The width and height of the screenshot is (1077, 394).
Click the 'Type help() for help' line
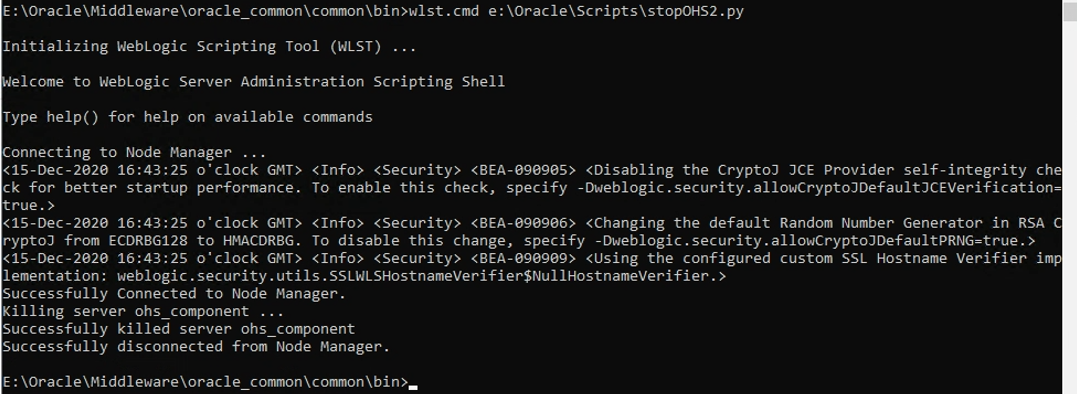coord(188,117)
